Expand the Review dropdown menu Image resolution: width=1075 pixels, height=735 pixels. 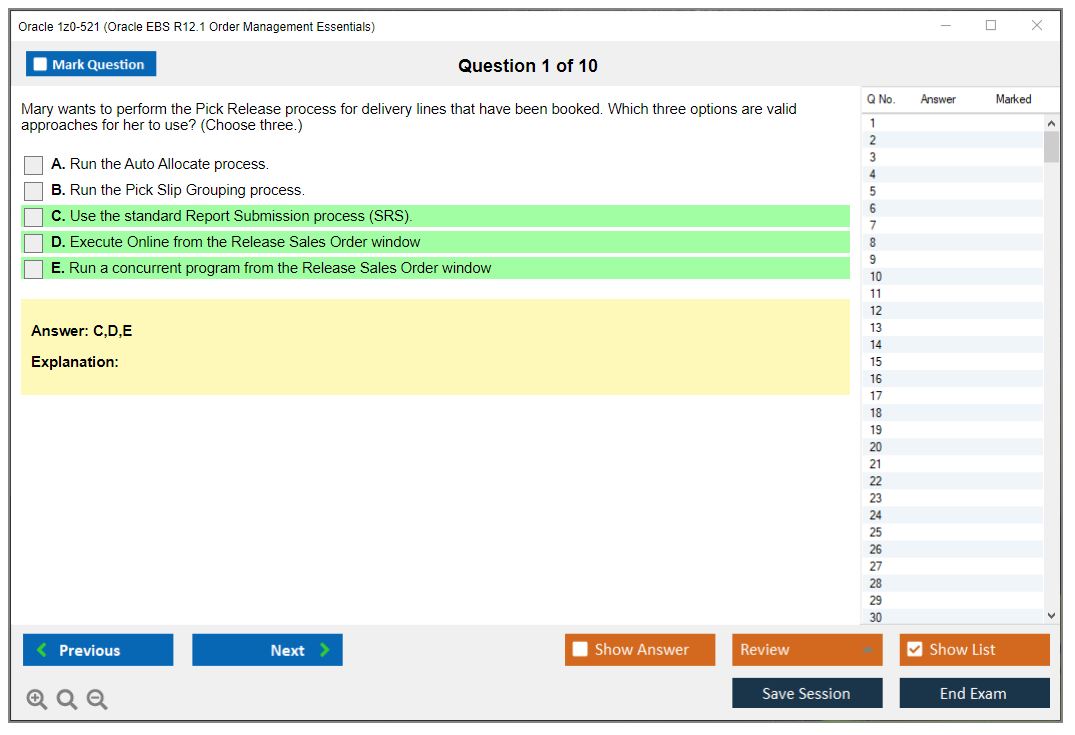click(867, 650)
